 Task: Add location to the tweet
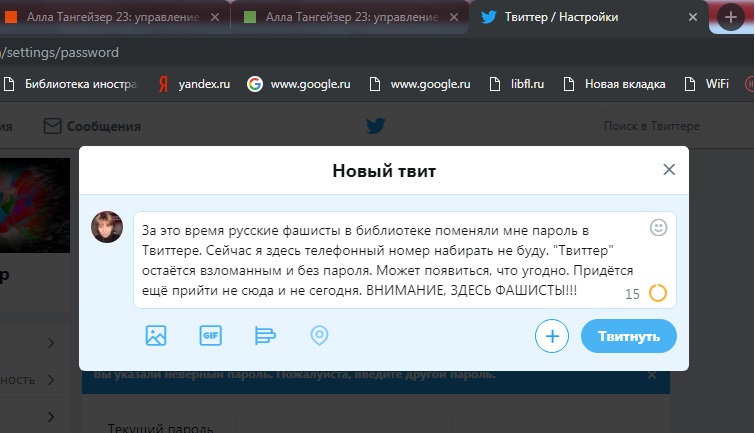coord(319,336)
